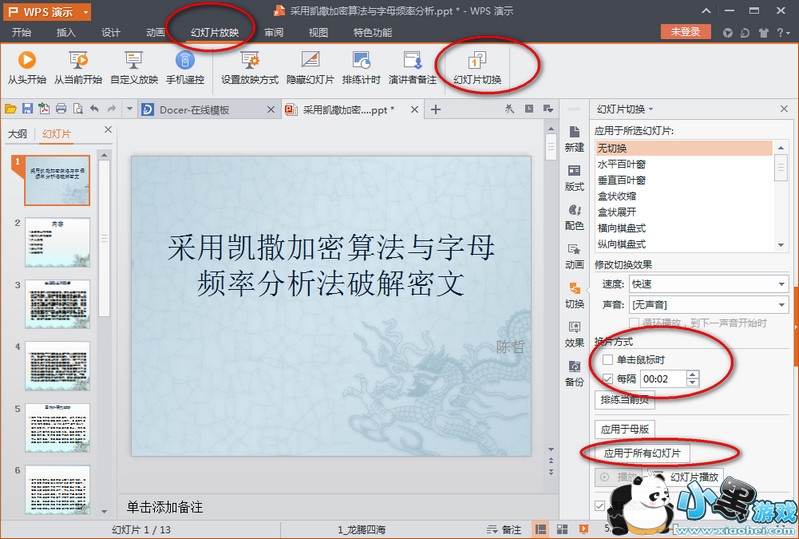799x539 pixels.
Task: Open slideshow setup (设置放映方式)
Action: pos(250,67)
